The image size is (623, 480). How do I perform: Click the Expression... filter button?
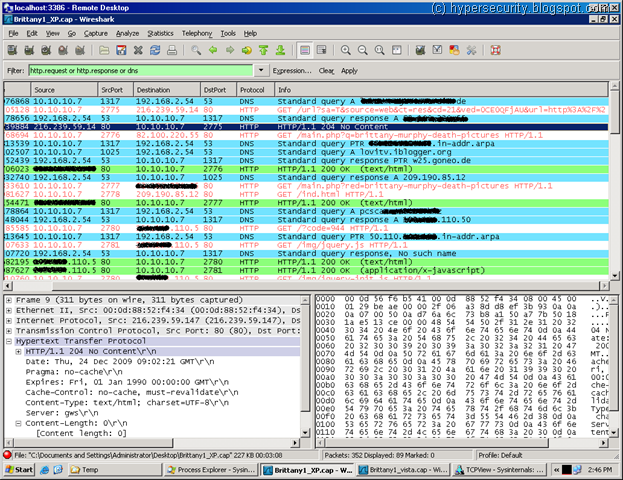292,71
